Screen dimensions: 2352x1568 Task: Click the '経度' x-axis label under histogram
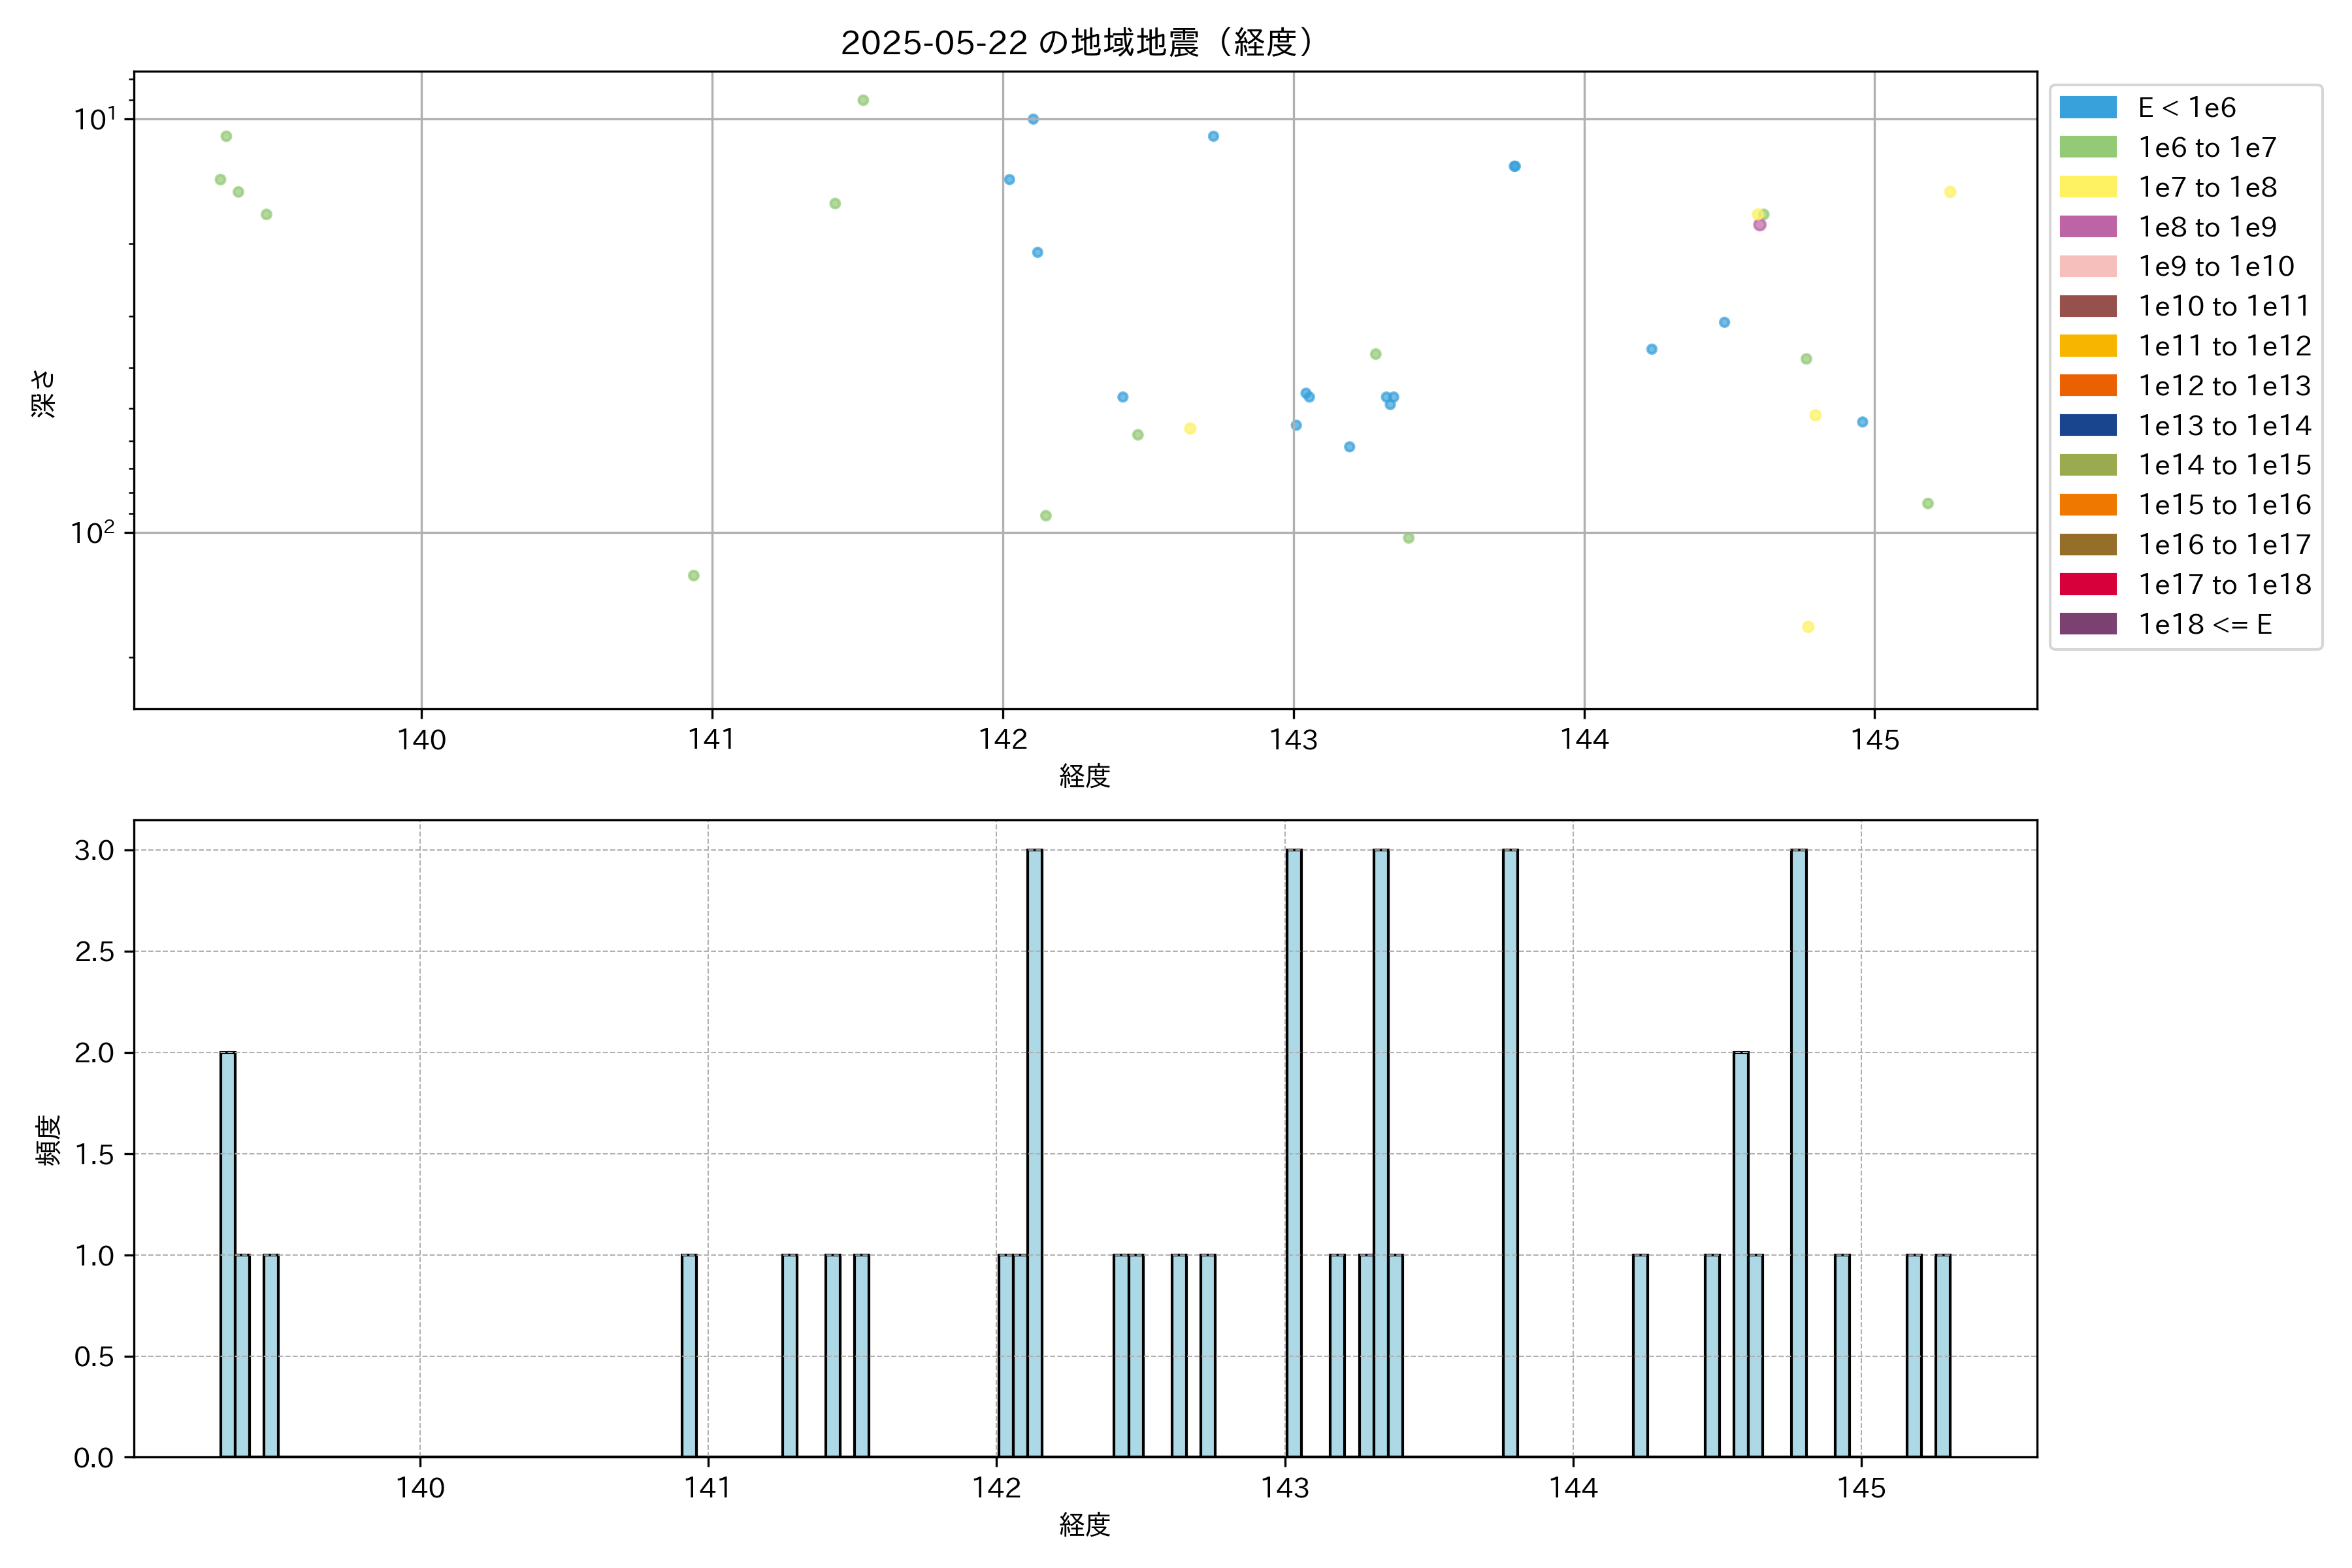coord(1085,1525)
